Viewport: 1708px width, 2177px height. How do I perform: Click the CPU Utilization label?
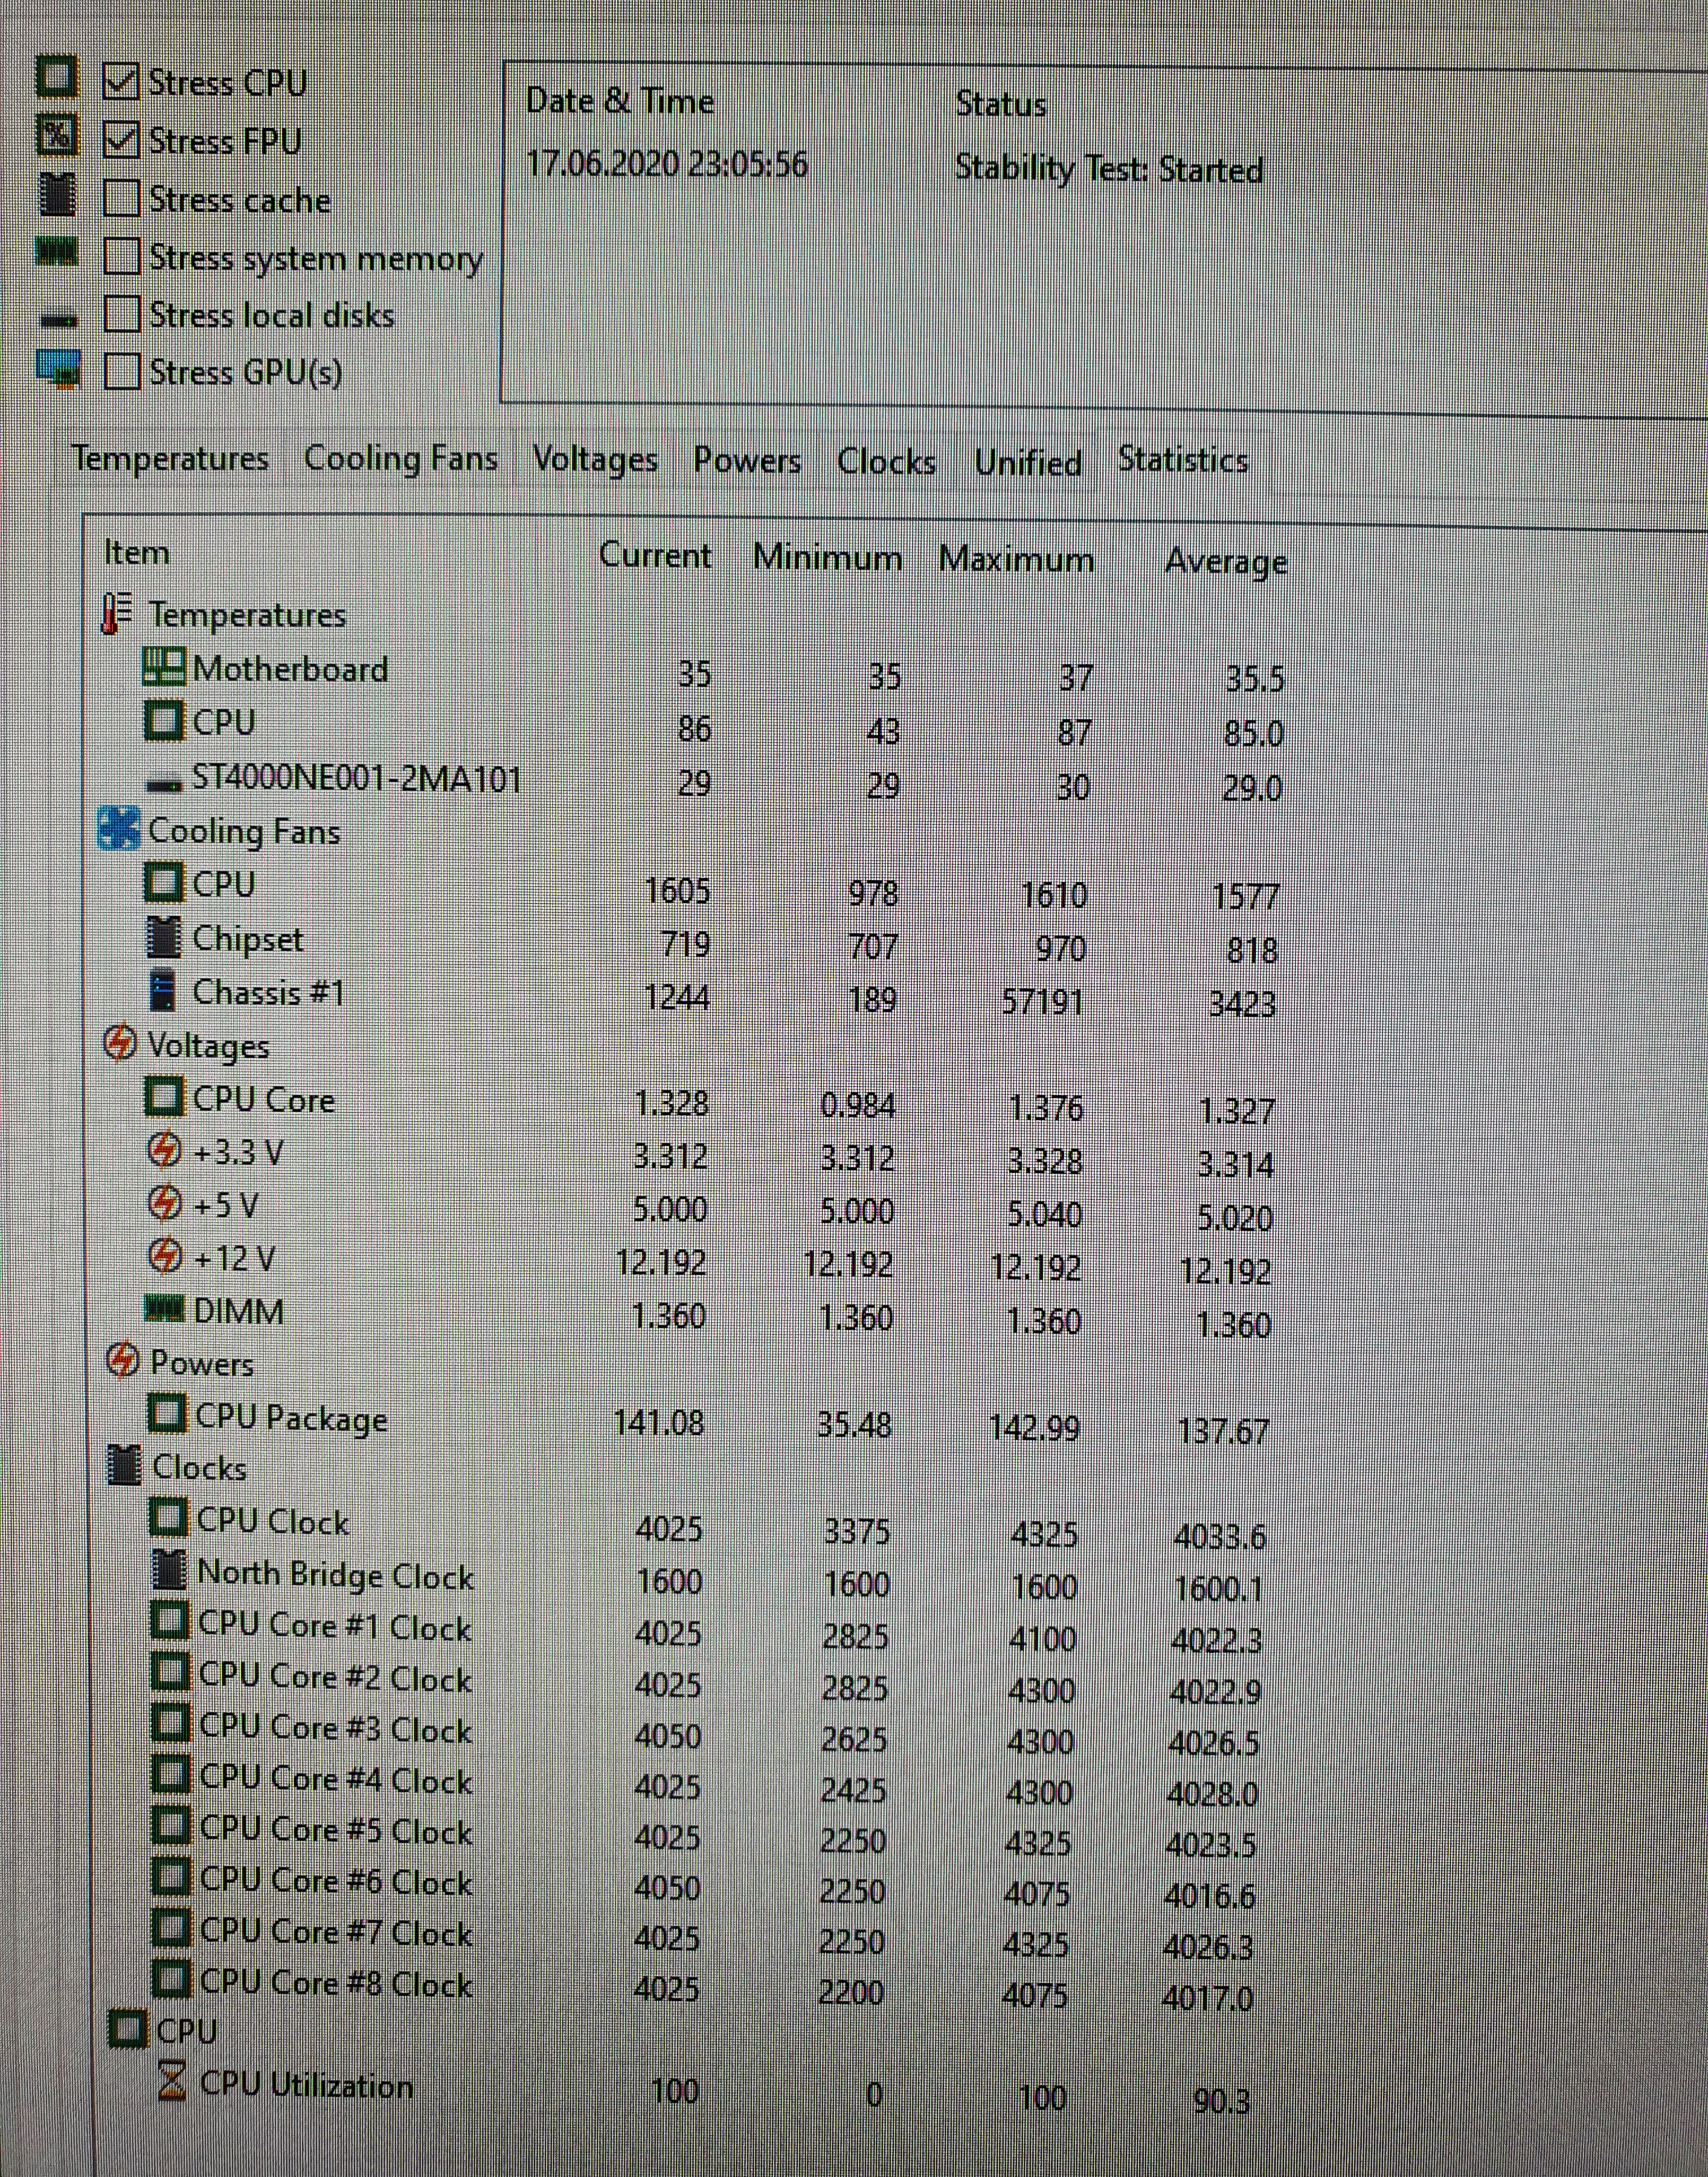point(306,2085)
